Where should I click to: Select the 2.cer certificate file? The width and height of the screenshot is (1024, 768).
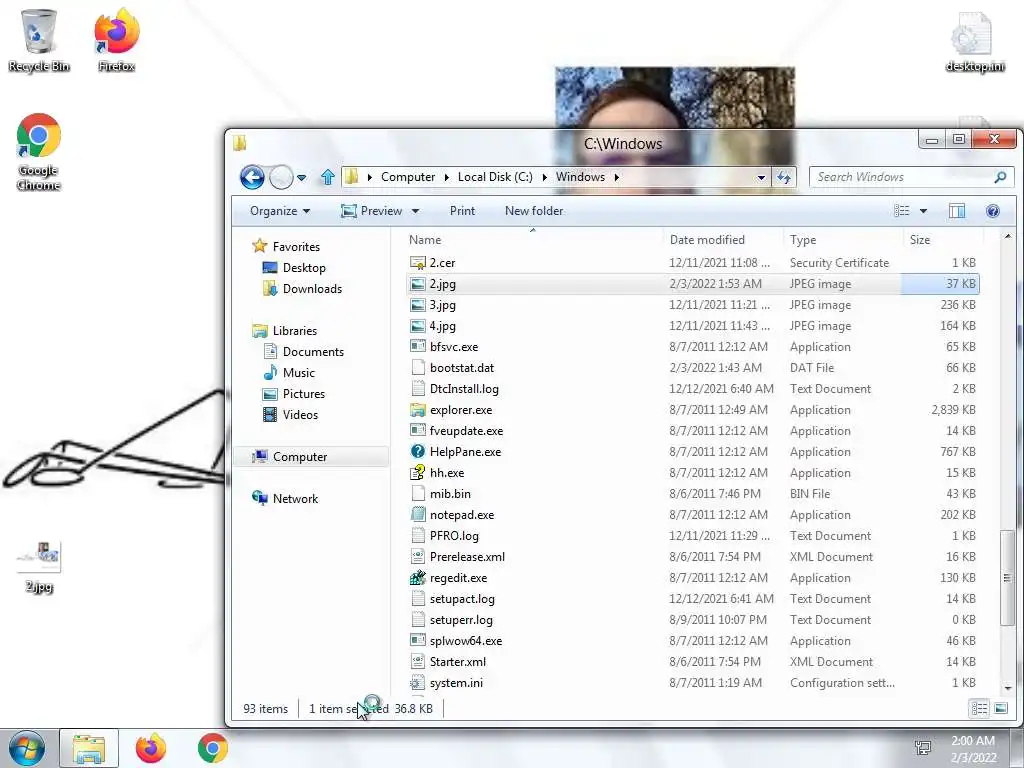[x=692, y=263]
